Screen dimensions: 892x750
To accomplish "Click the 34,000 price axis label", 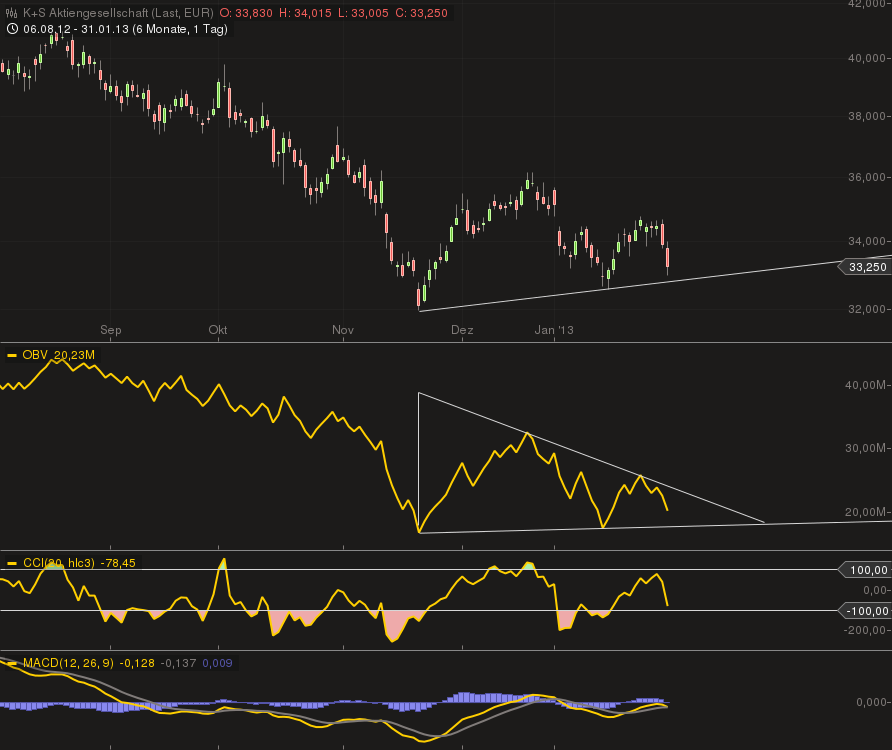I will pos(867,241).
